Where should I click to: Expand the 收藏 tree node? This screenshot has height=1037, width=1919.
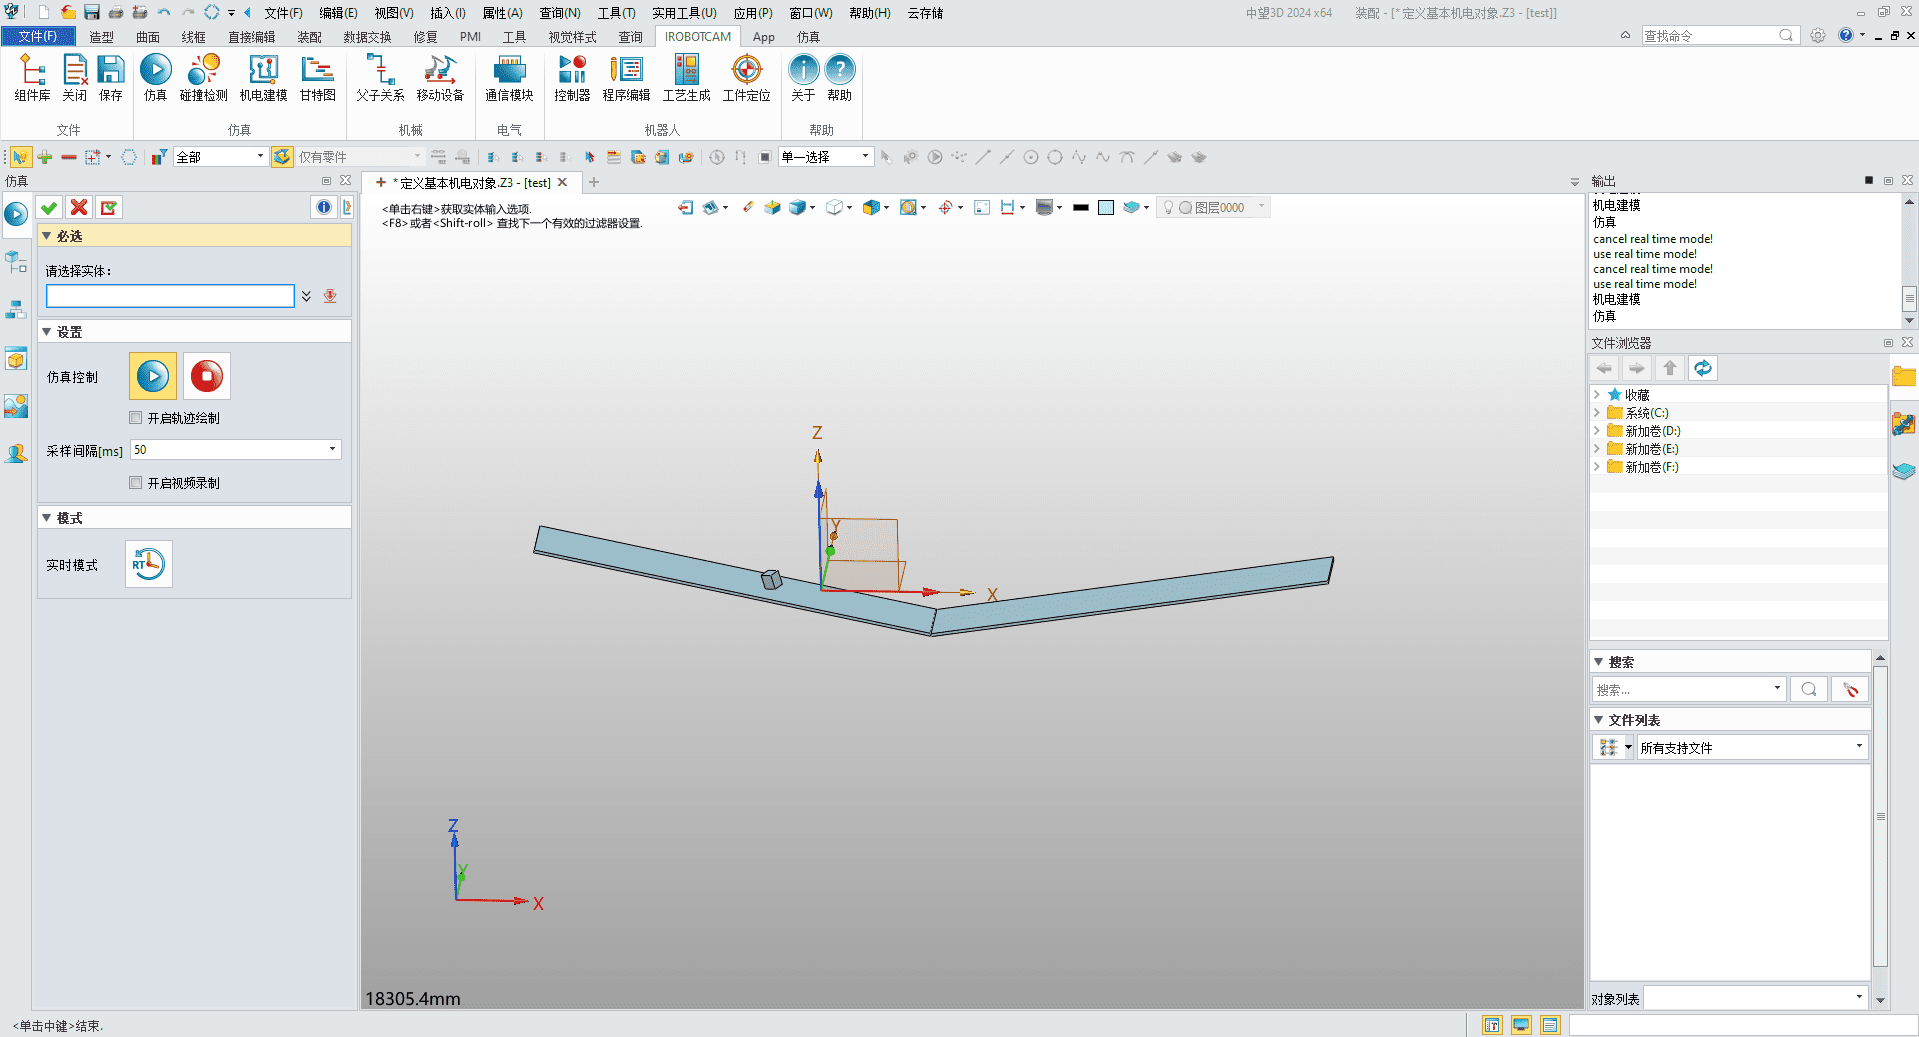[x=1597, y=395]
